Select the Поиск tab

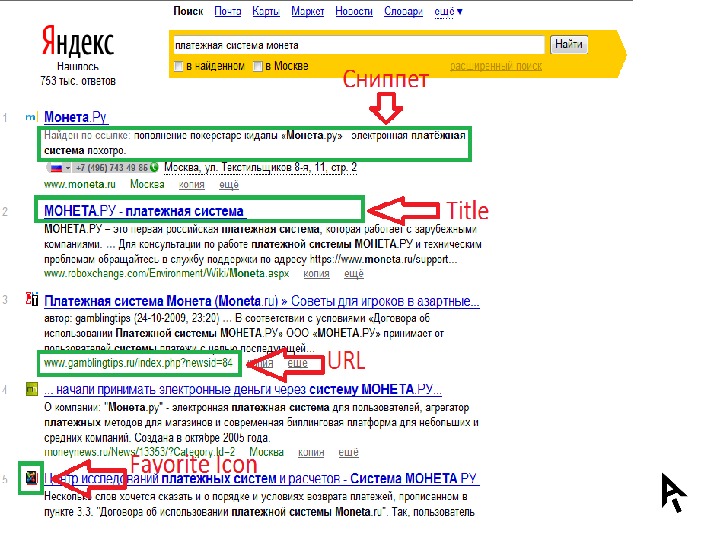point(188,11)
